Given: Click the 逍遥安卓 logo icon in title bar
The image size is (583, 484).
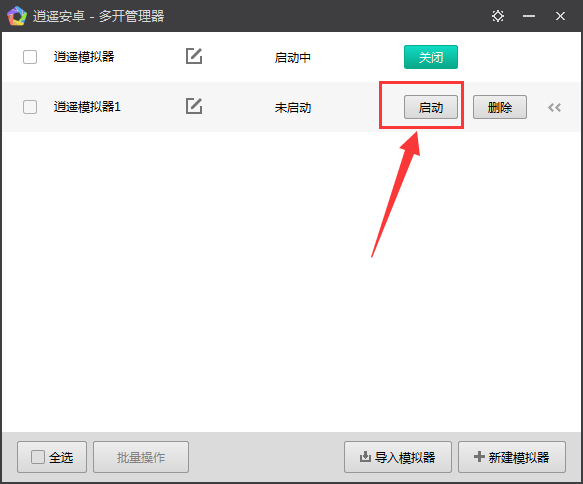Looking at the screenshot, I should coord(17,16).
